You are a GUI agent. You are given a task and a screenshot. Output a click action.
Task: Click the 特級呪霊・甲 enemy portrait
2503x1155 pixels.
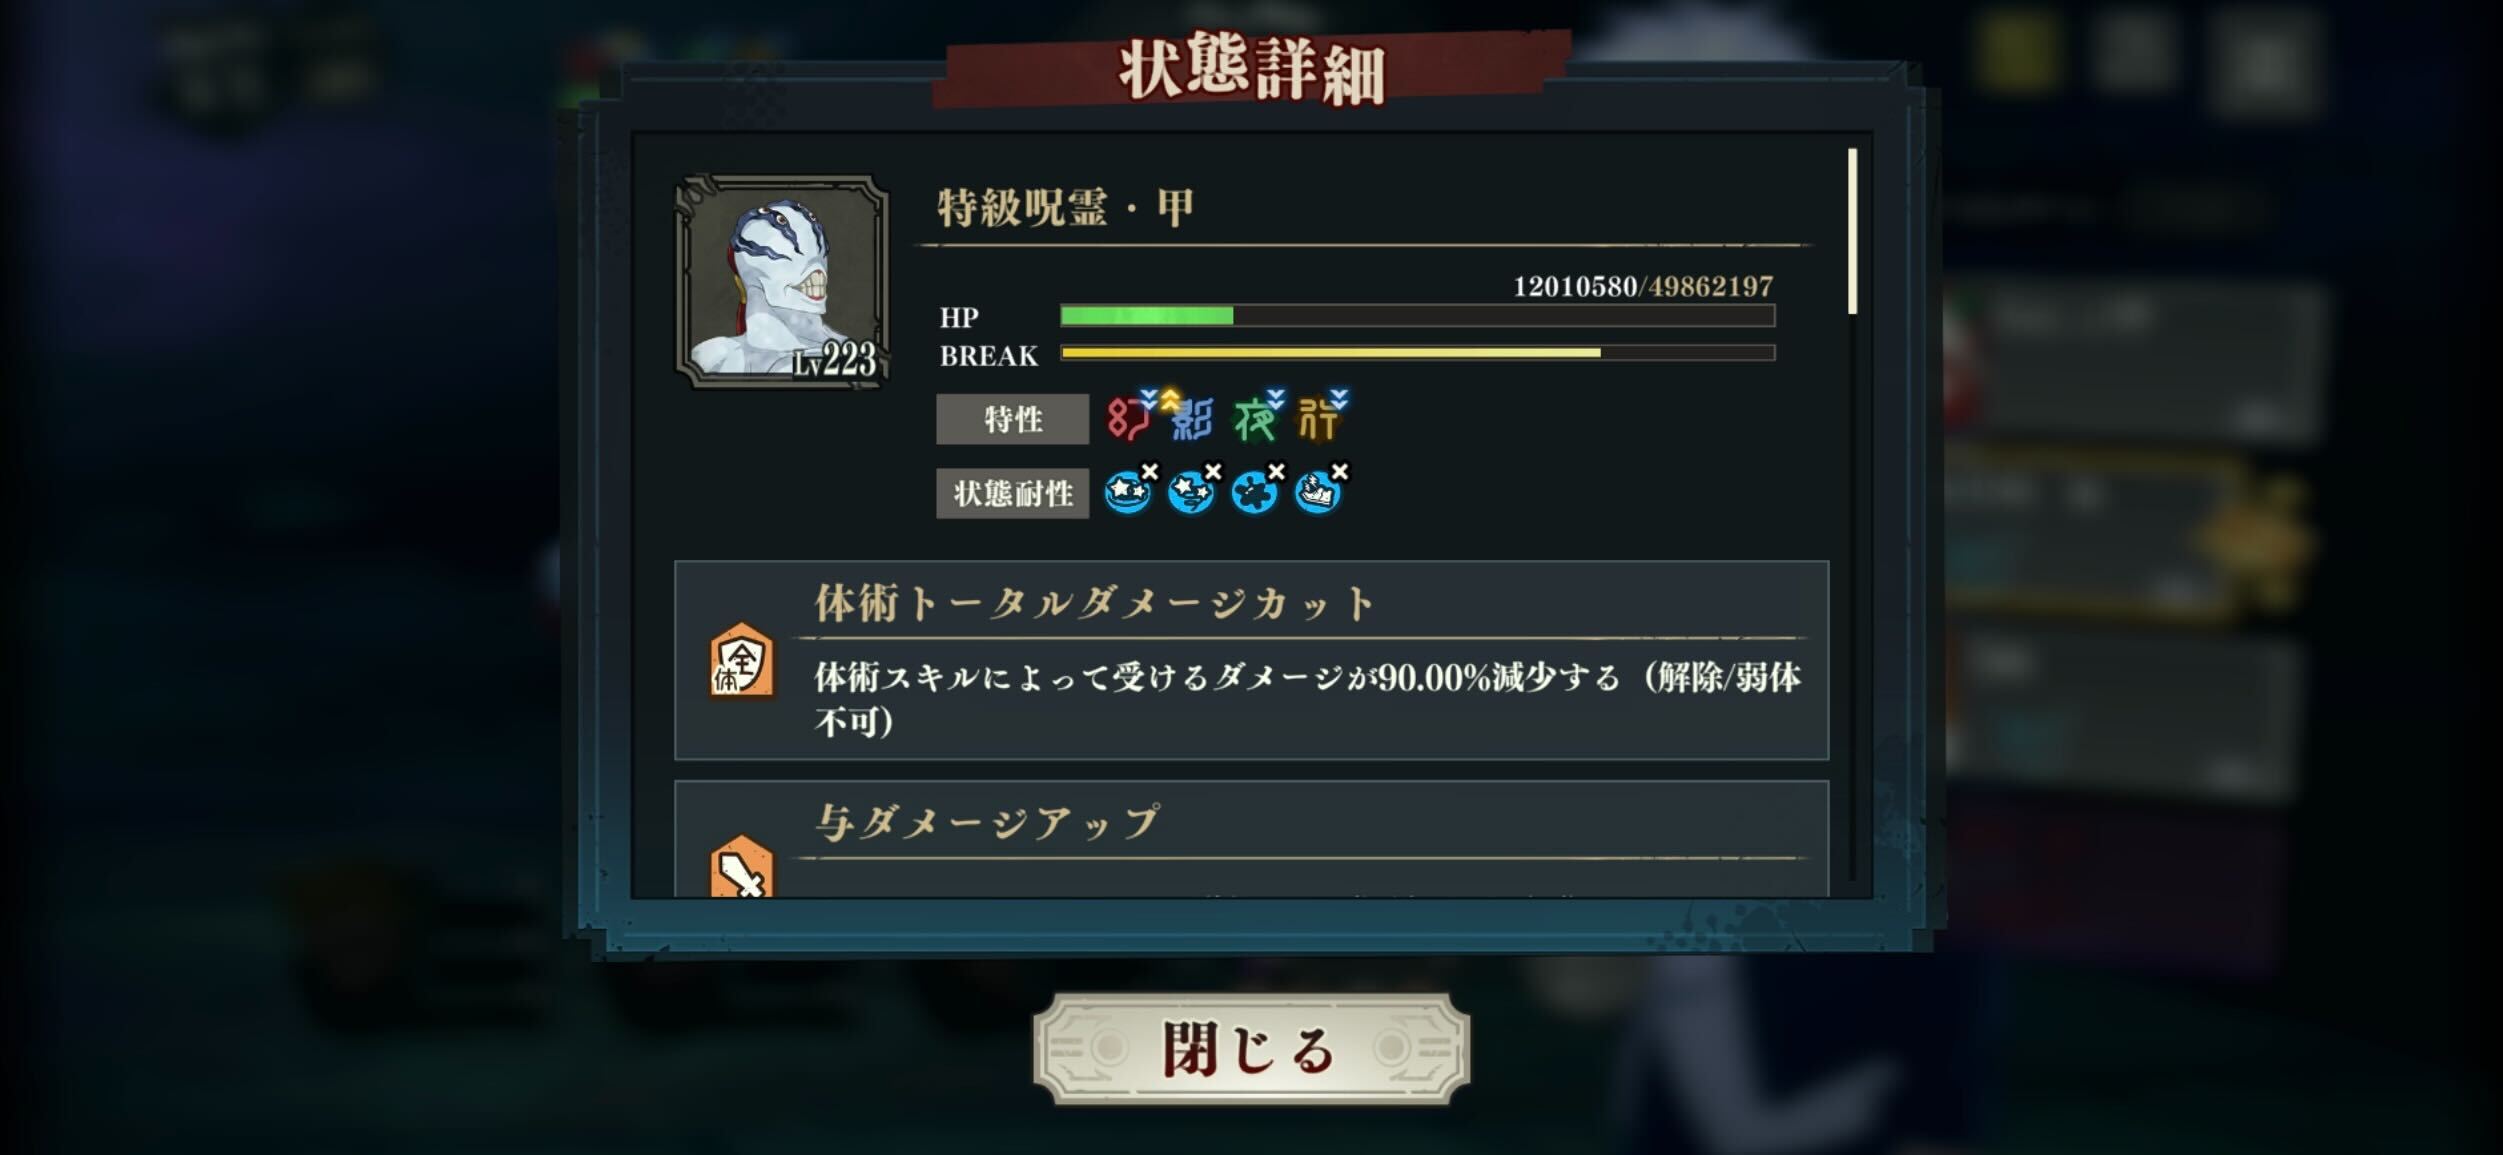pyautogui.click(x=782, y=281)
